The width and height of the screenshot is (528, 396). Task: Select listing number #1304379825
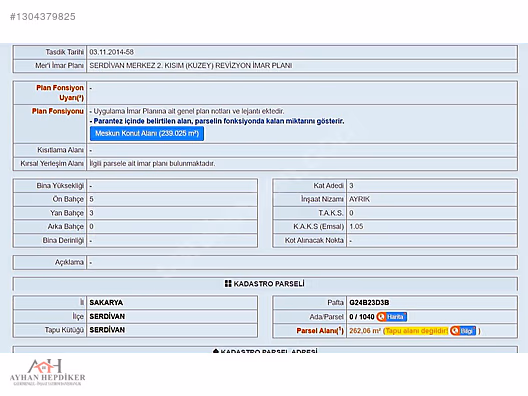(x=43, y=16)
